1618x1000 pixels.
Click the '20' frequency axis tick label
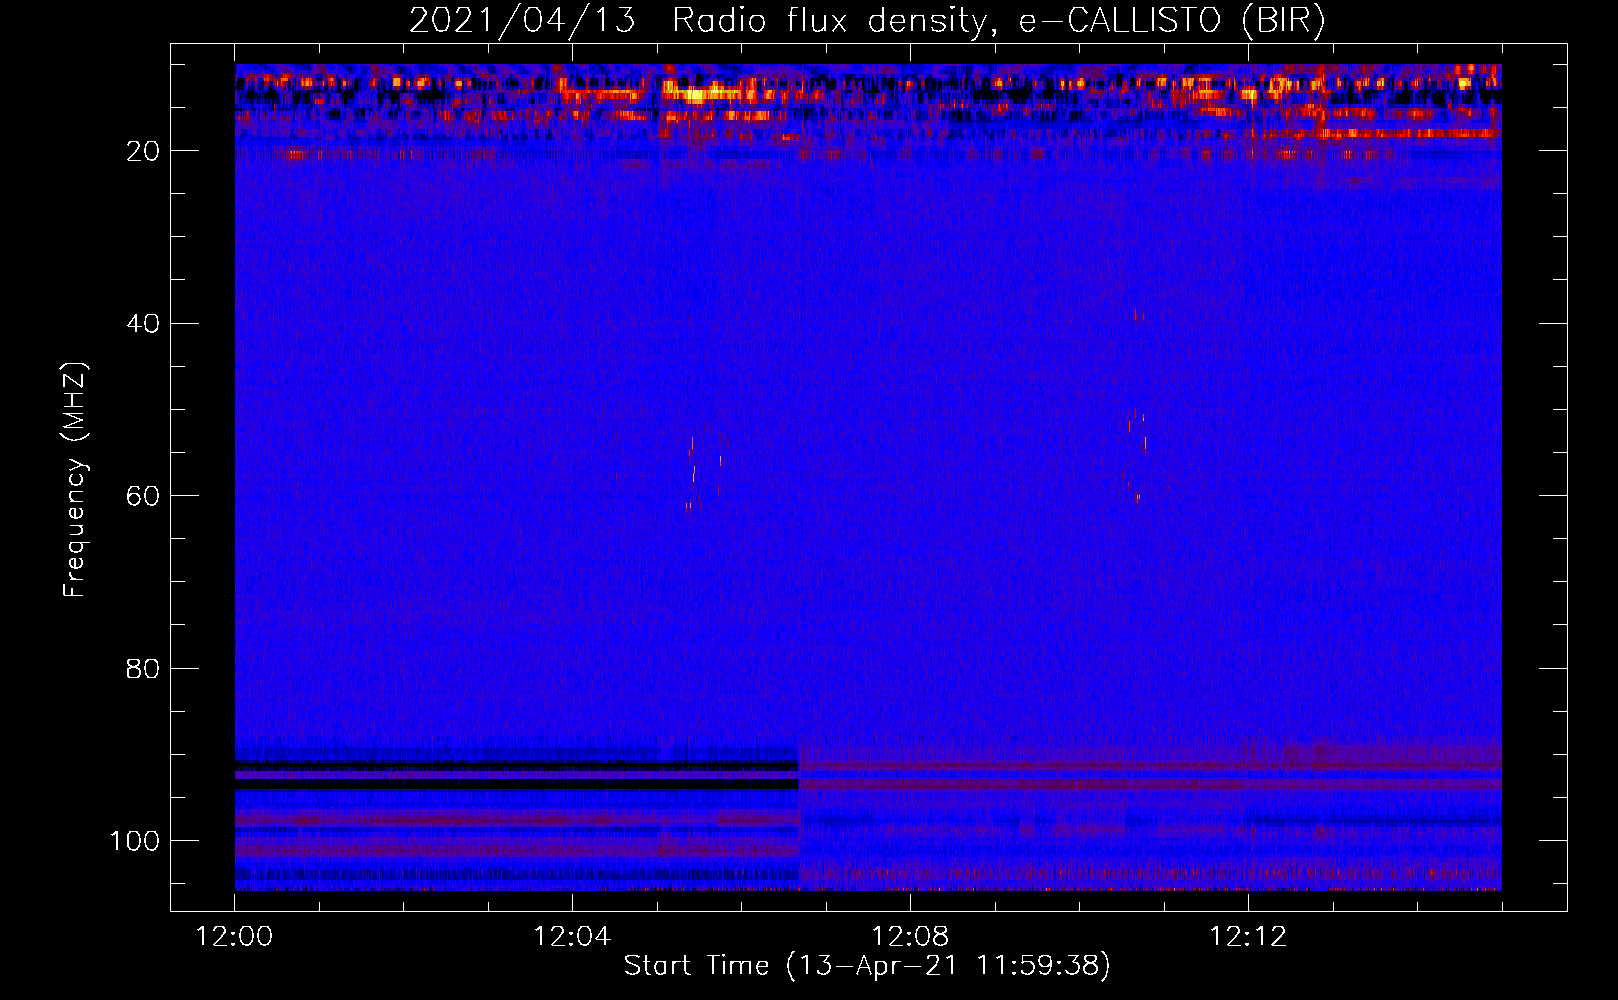143,151
